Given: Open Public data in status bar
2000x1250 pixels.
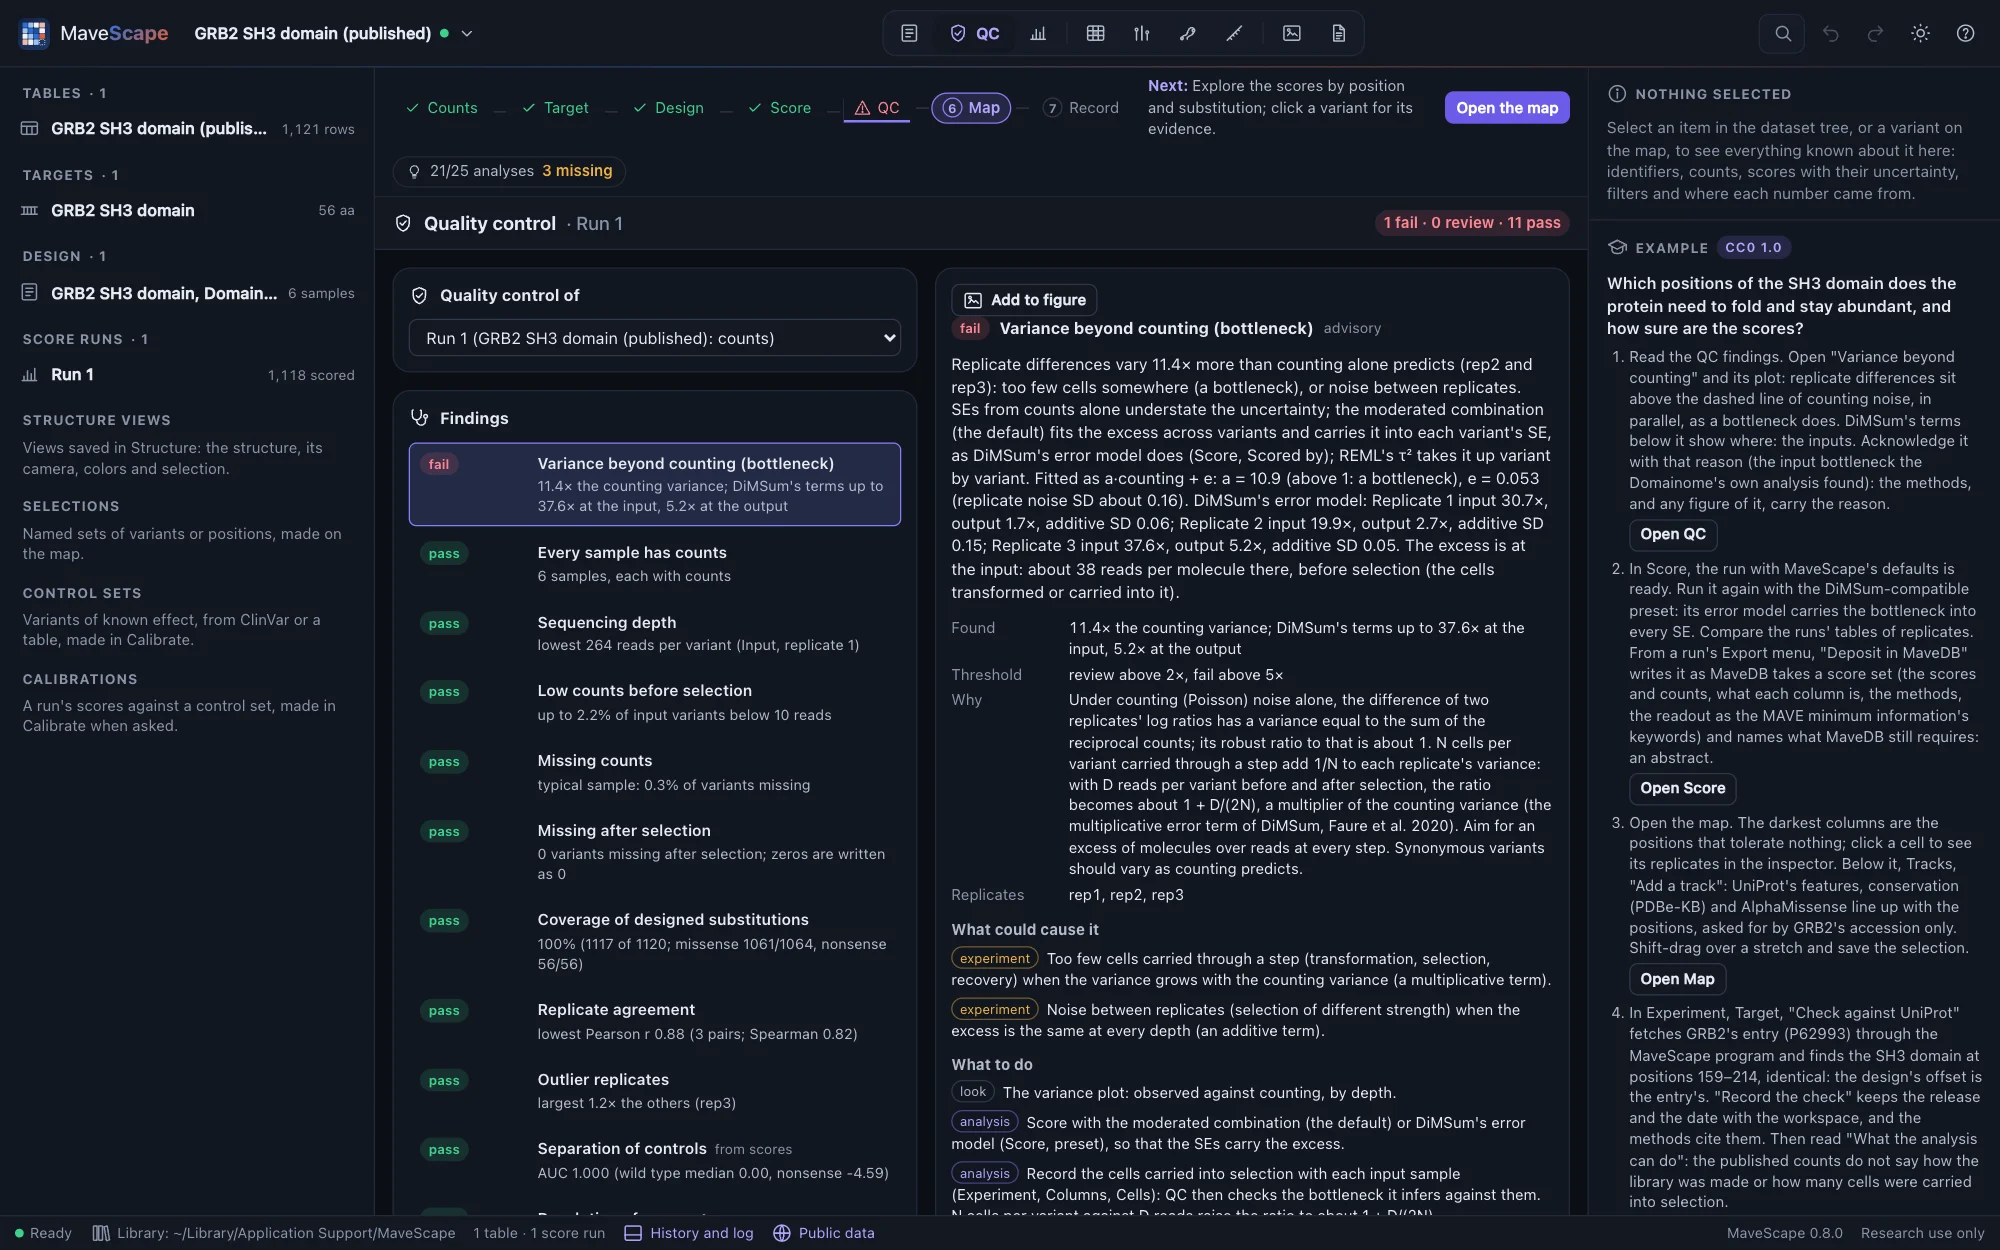Looking at the screenshot, I should click(x=824, y=1233).
